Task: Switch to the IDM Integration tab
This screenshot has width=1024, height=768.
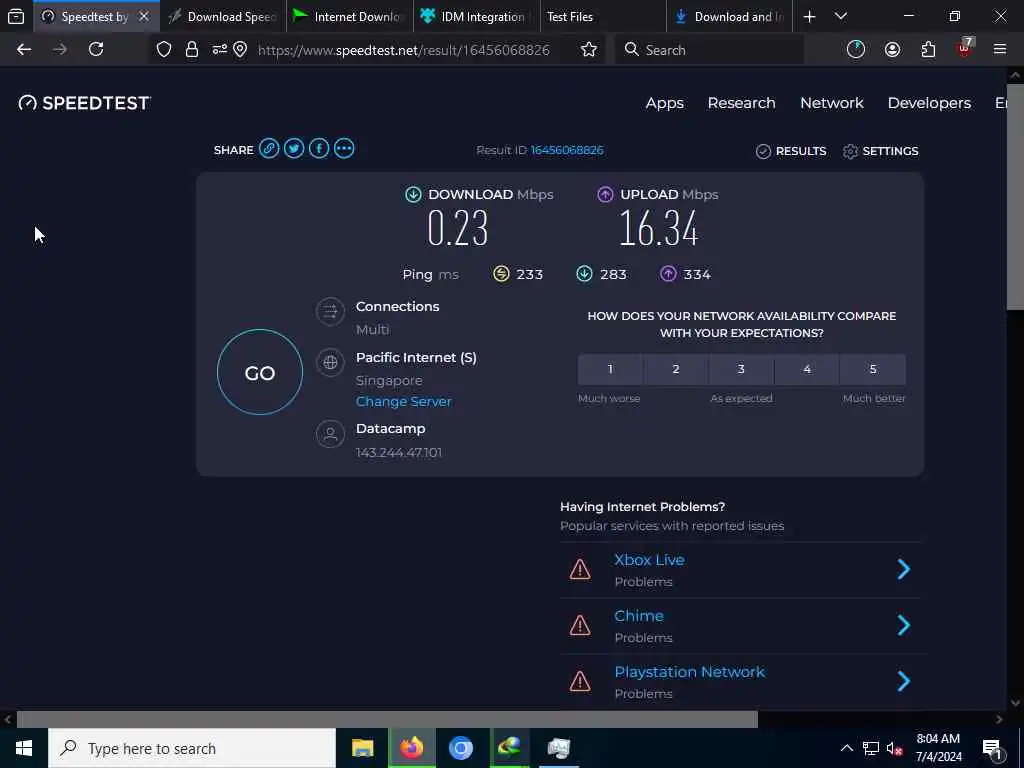Action: click(477, 17)
